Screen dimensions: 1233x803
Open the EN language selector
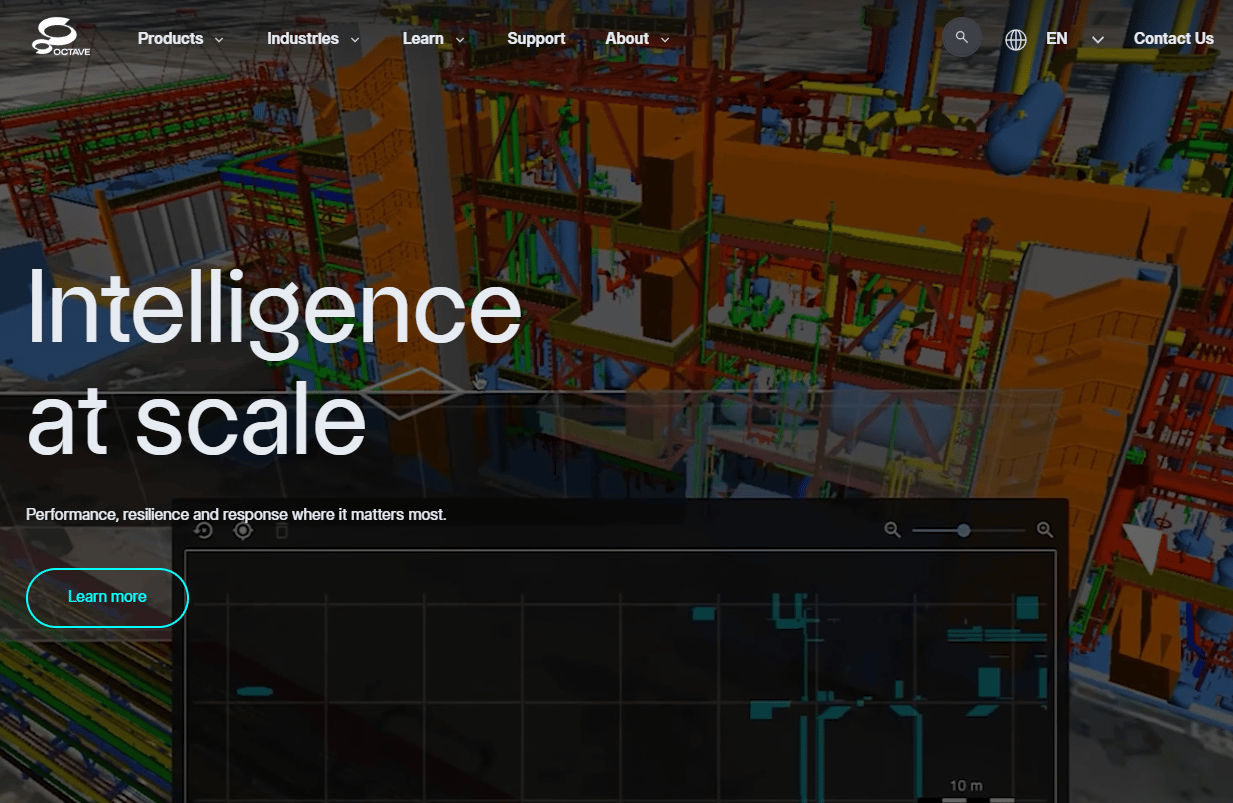1055,39
